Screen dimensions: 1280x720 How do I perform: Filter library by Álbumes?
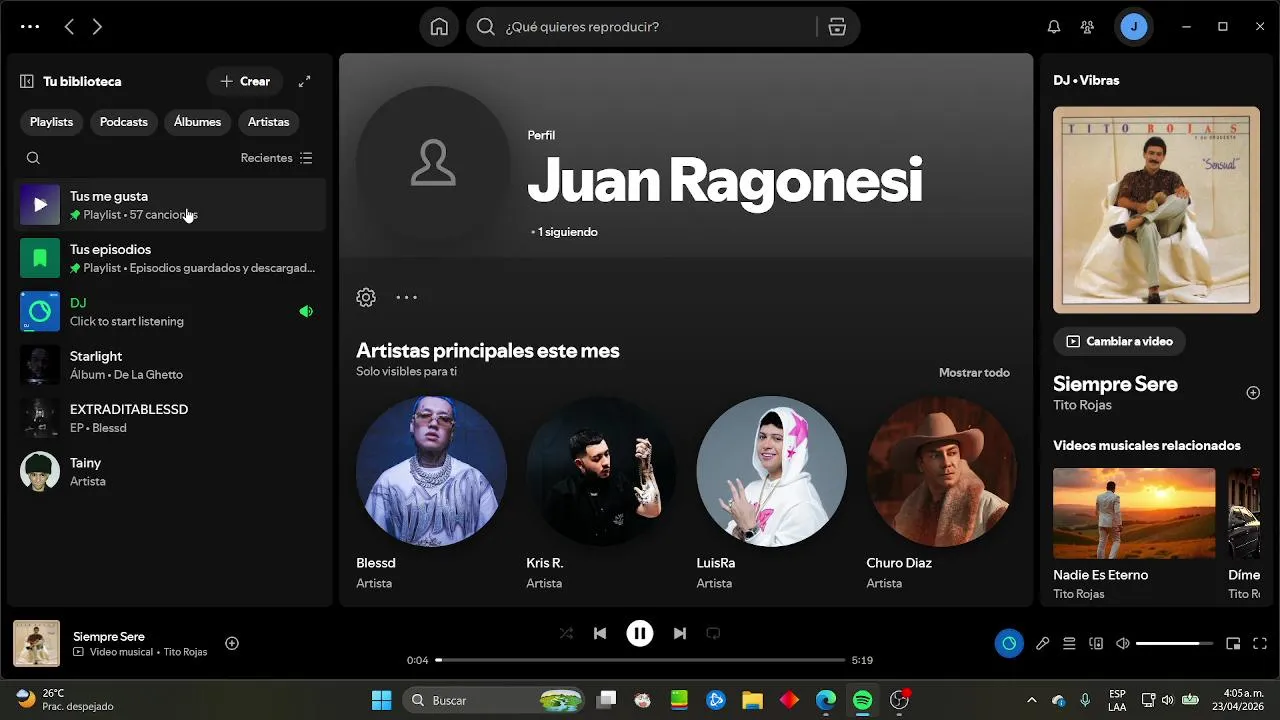click(197, 122)
